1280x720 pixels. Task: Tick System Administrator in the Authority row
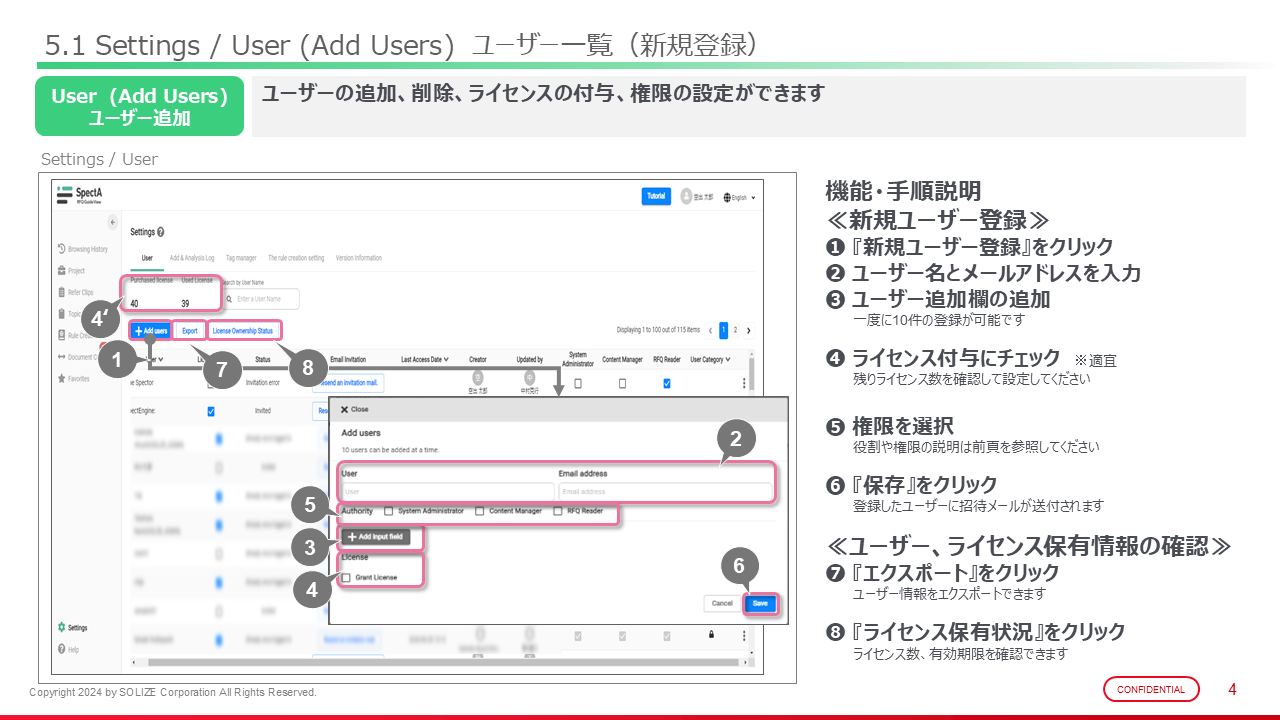388,511
